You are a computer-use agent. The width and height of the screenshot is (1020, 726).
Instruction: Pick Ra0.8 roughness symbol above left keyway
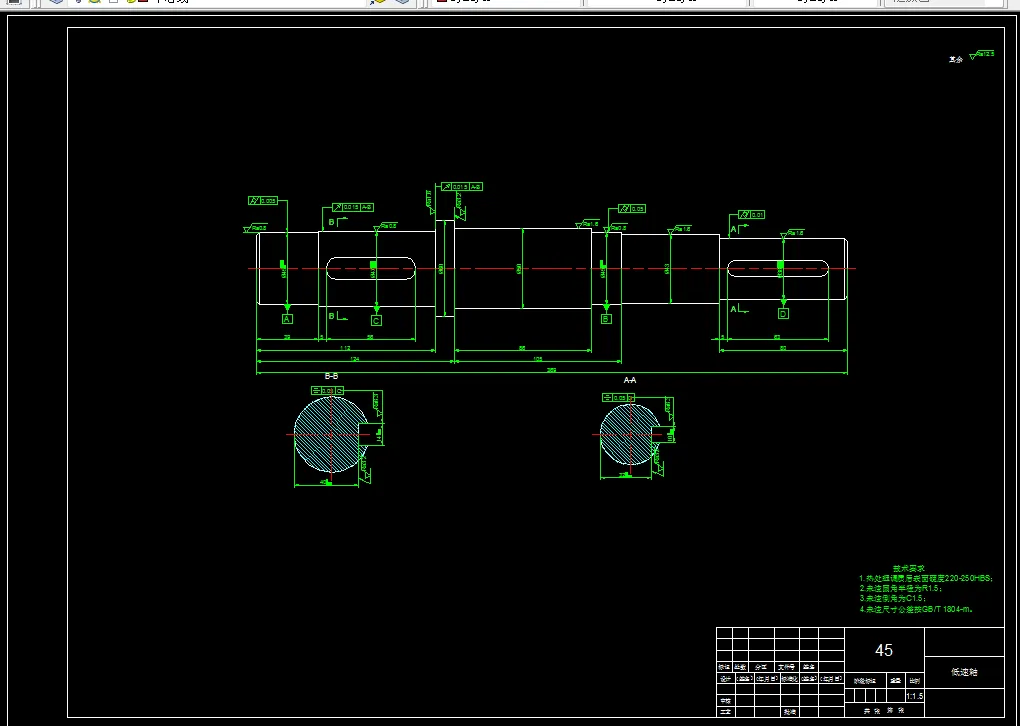pyautogui.click(x=385, y=226)
